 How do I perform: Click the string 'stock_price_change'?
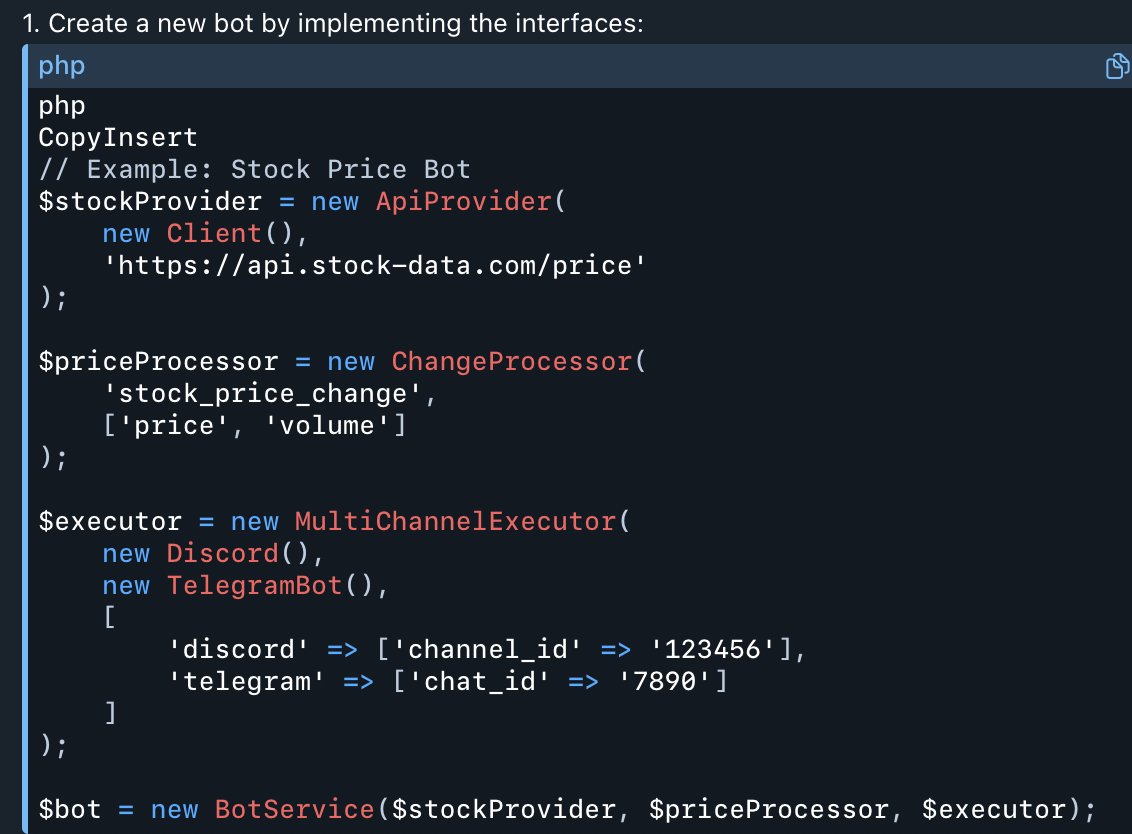pyautogui.click(x=262, y=394)
